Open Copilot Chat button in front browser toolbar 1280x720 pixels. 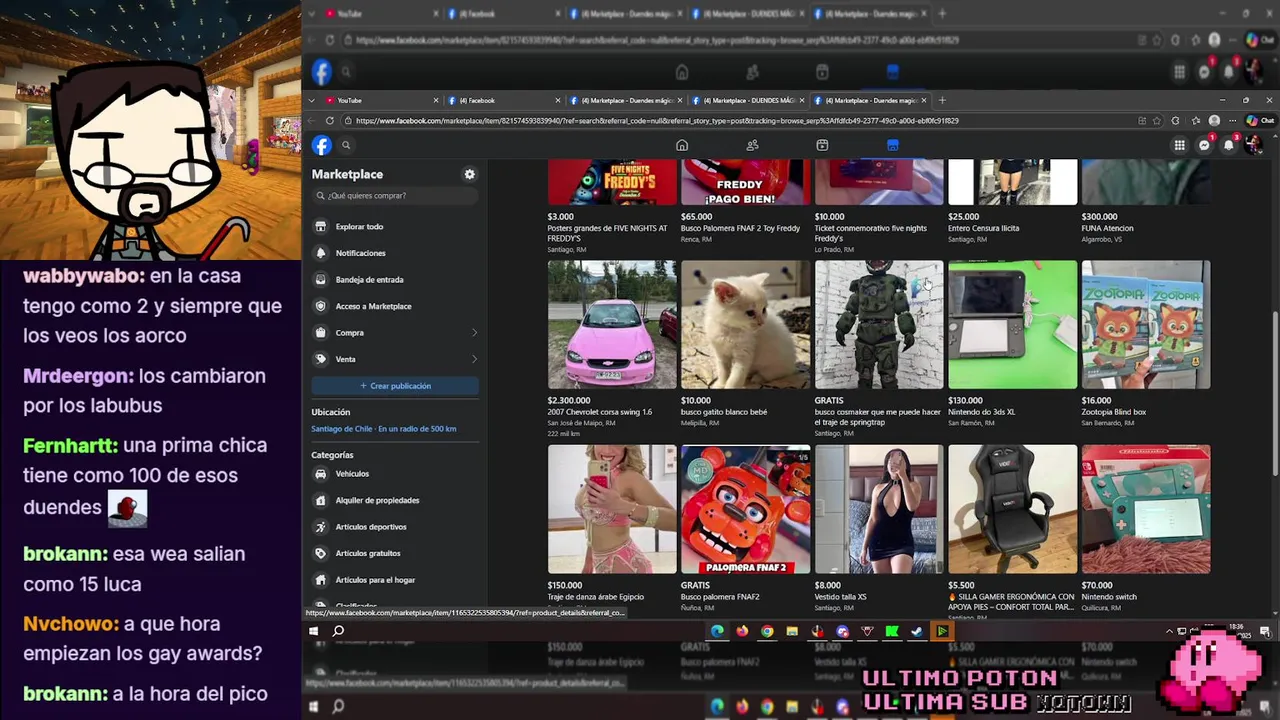[x=1261, y=121]
